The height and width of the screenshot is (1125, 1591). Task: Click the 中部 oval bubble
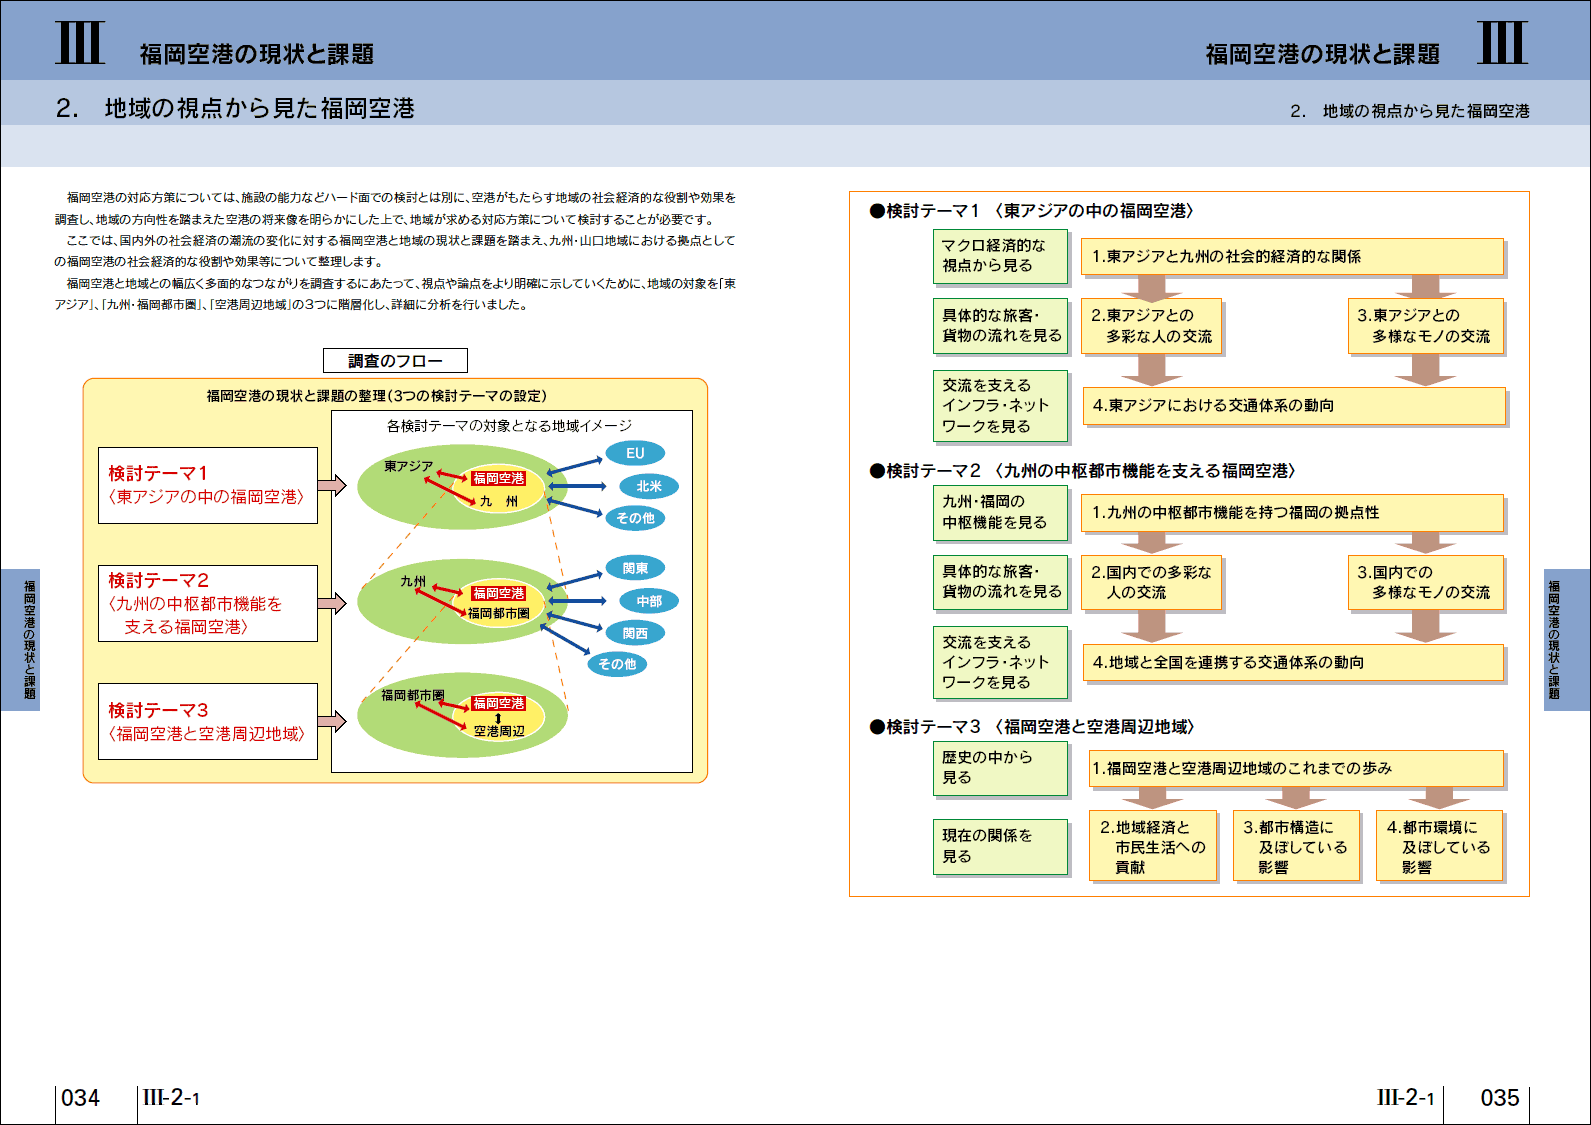(x=649, y=601)
